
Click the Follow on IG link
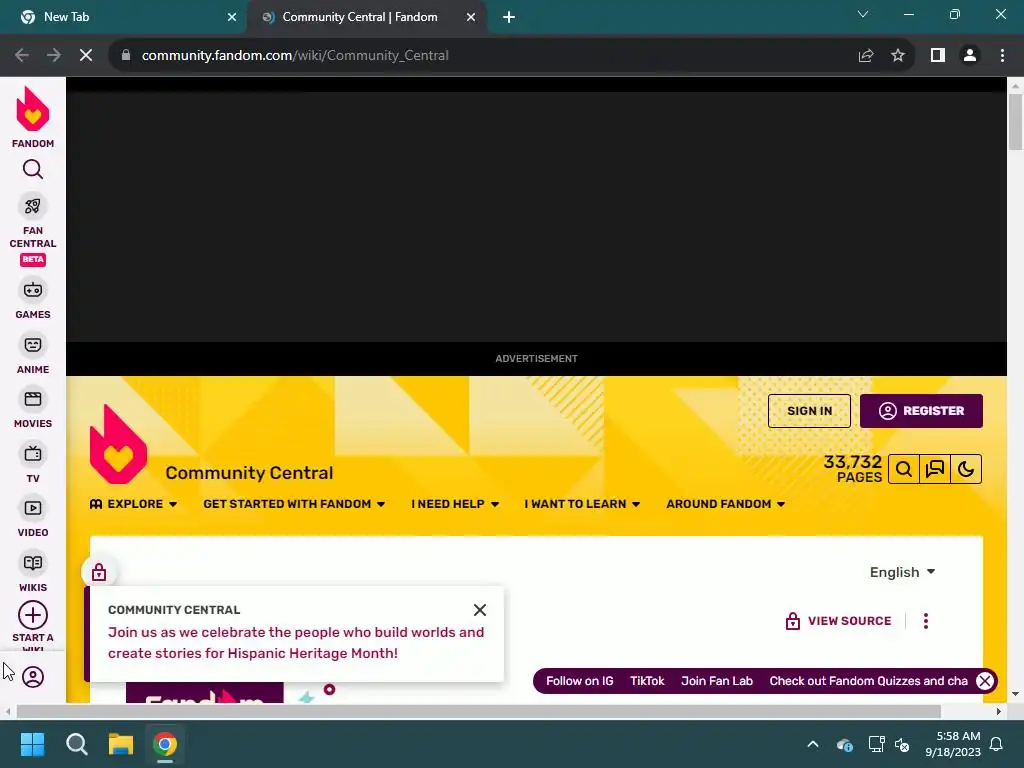click(x=580, y=681)
